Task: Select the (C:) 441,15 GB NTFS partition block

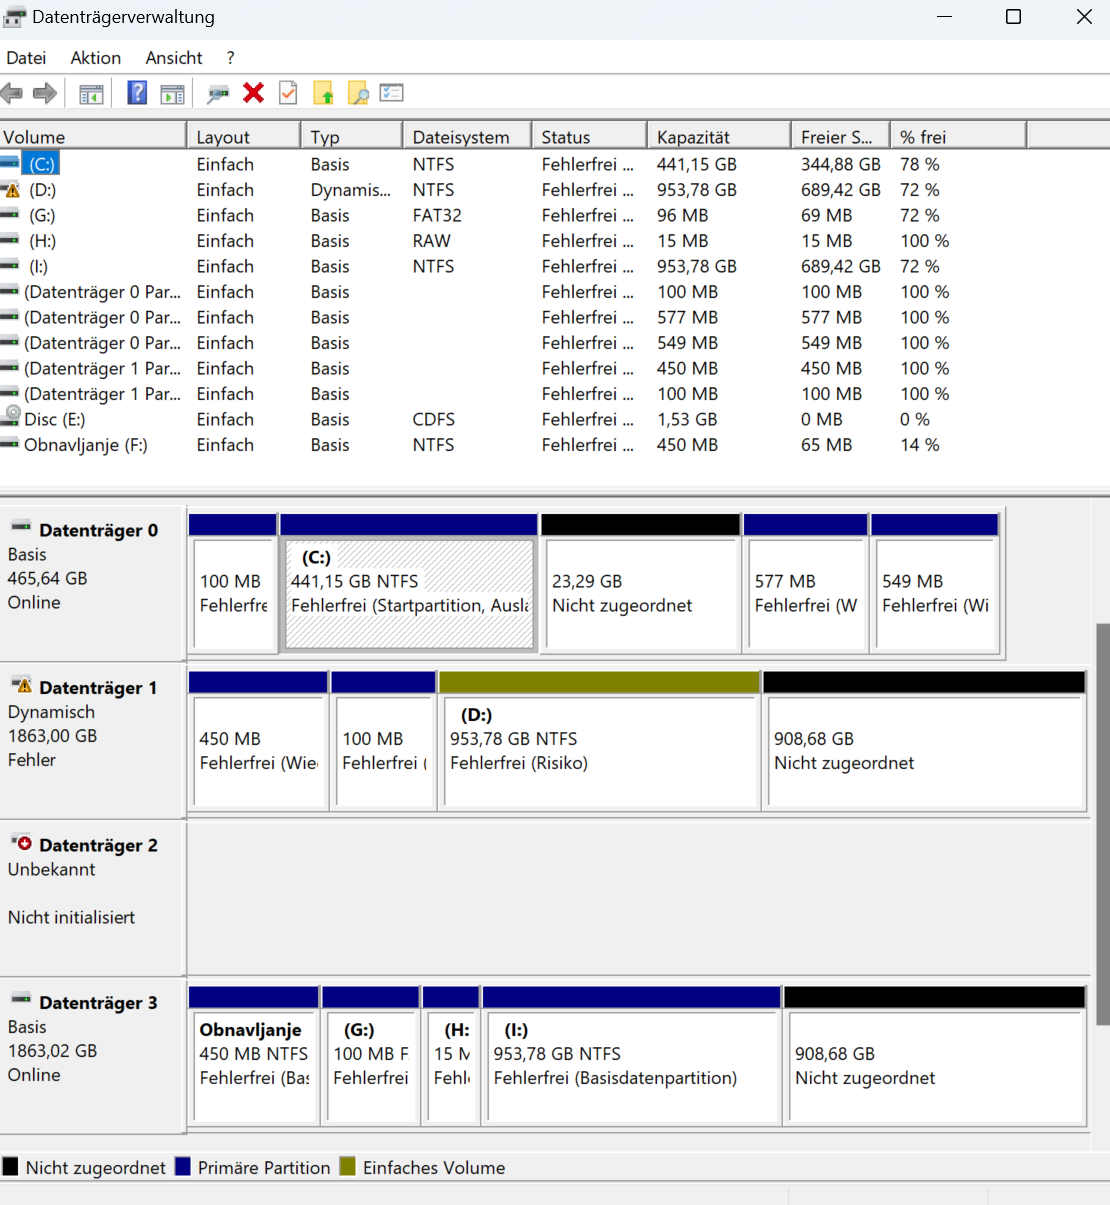Action: tap(409, 584)
